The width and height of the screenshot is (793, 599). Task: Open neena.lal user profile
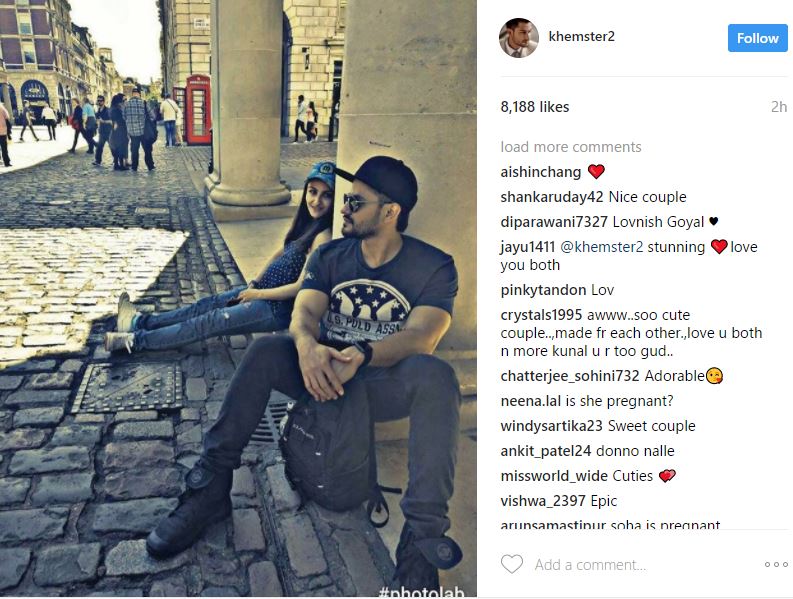pyautogui.click(x=531, y=401)
